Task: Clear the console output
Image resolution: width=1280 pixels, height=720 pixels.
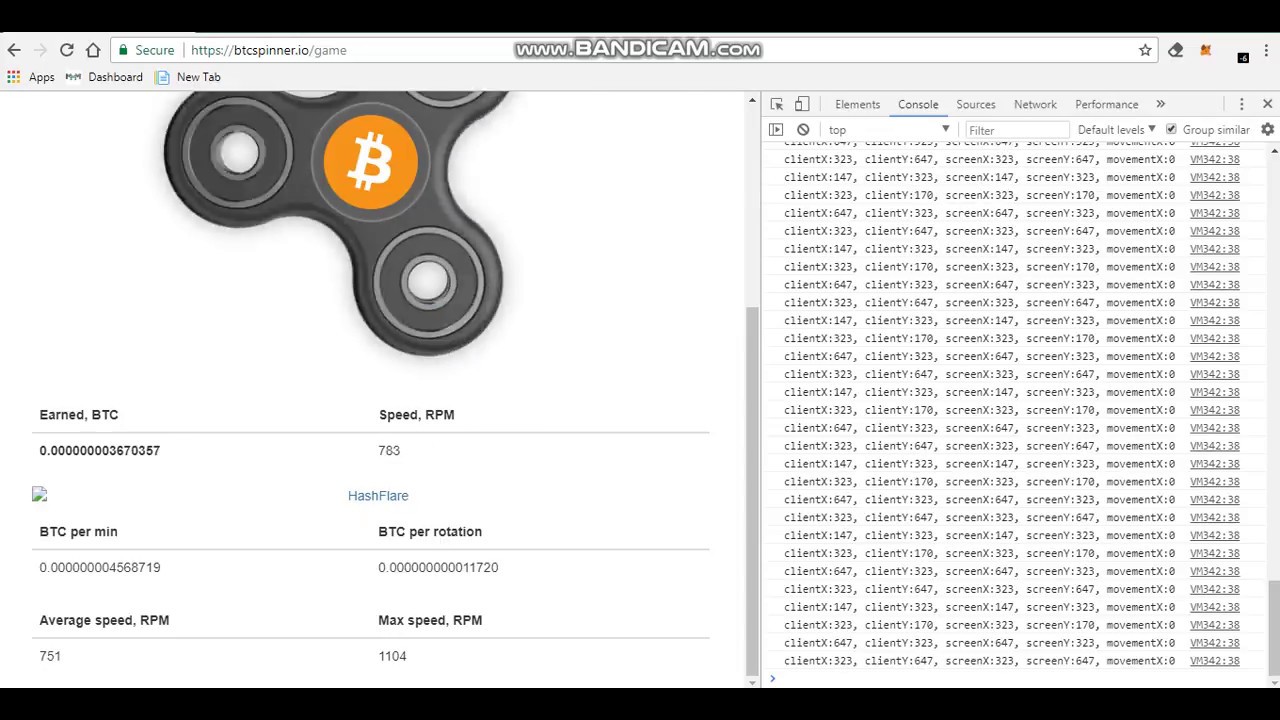Action: coord(803,130)
